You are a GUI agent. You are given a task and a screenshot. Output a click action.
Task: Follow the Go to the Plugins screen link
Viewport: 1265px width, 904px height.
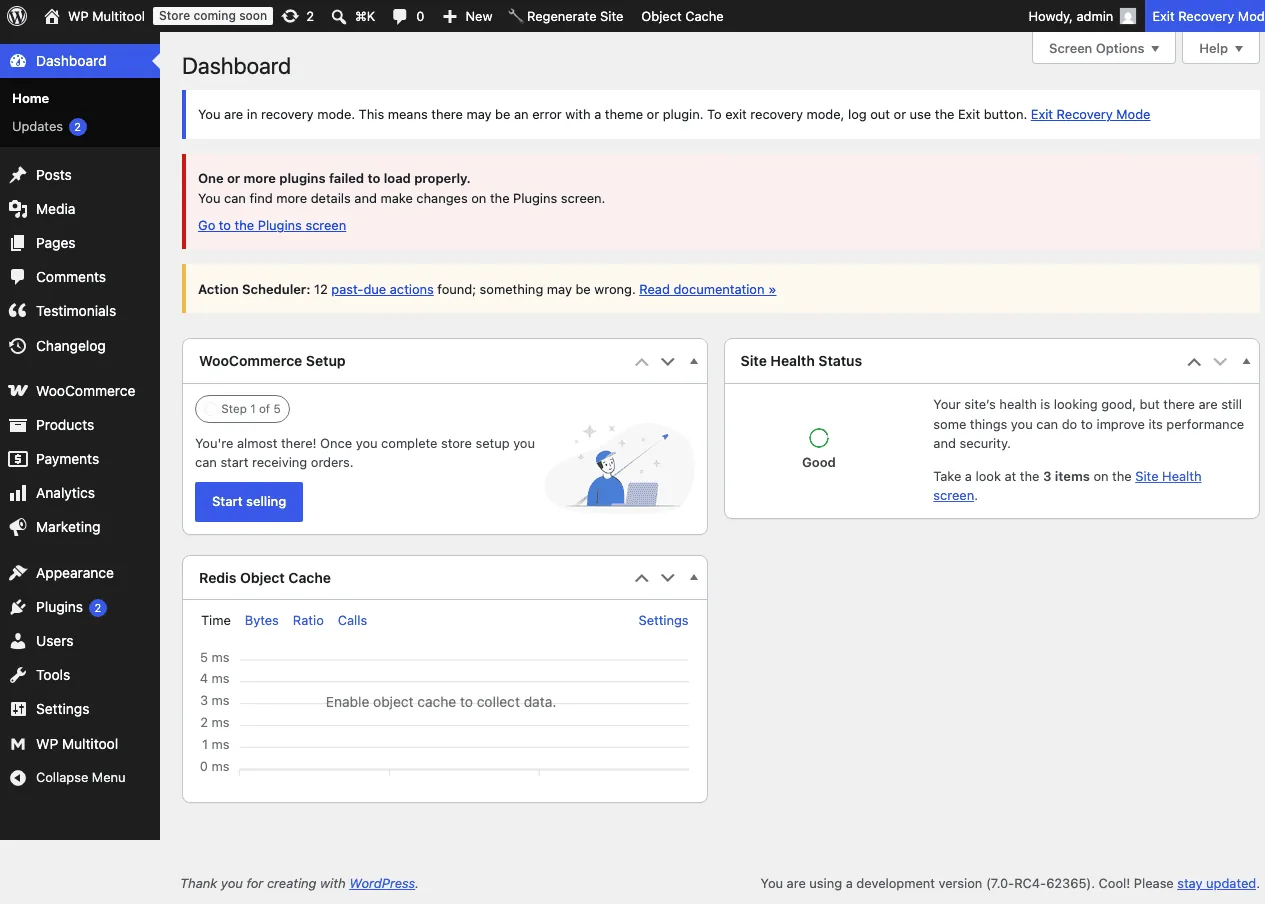coord(272,226)
